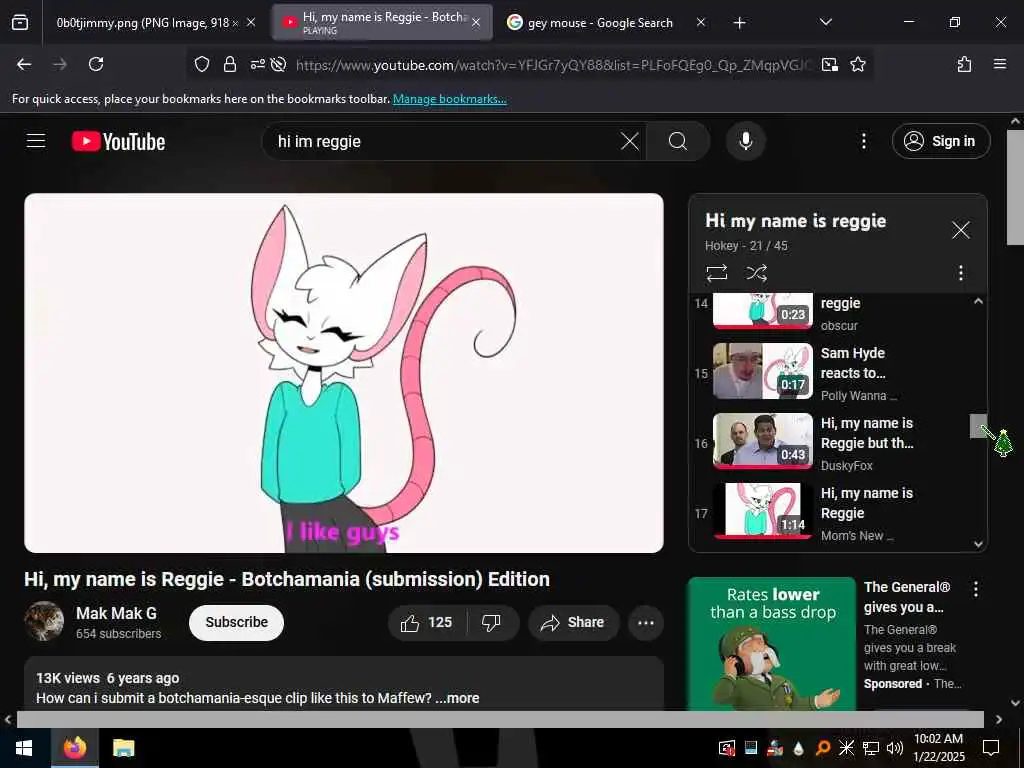Toggle picture-in-picture from address bar
This screenshot has width=1024, height=768.
pos(829,64)
